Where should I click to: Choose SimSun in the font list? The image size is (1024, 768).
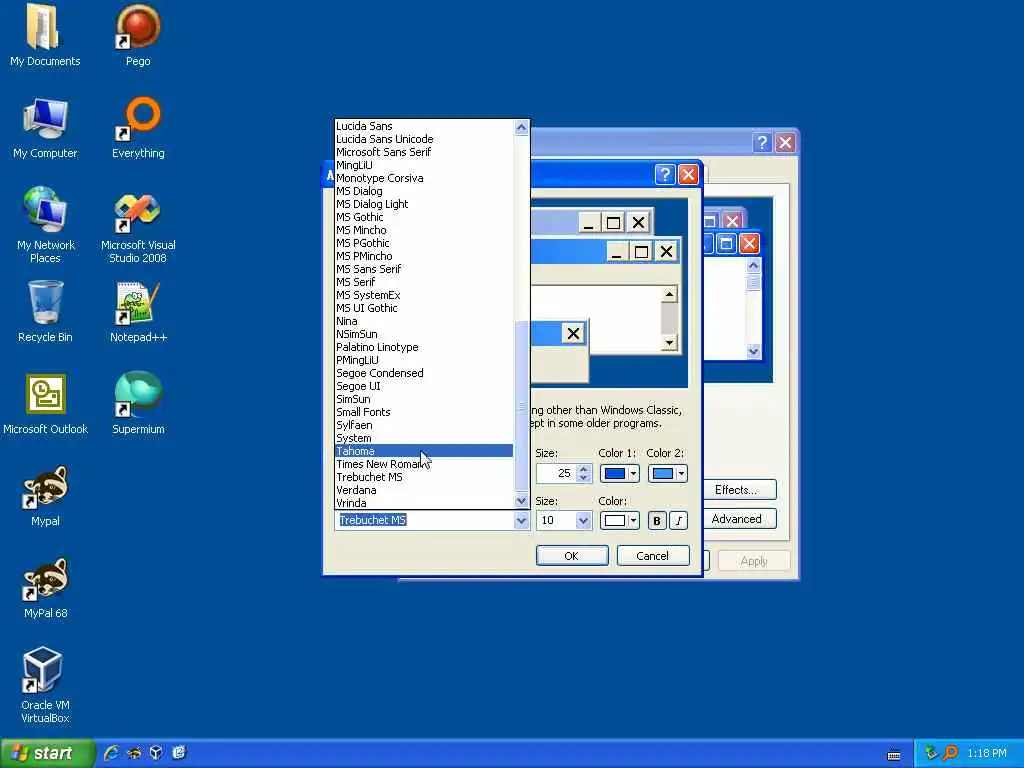pos(424,399)
